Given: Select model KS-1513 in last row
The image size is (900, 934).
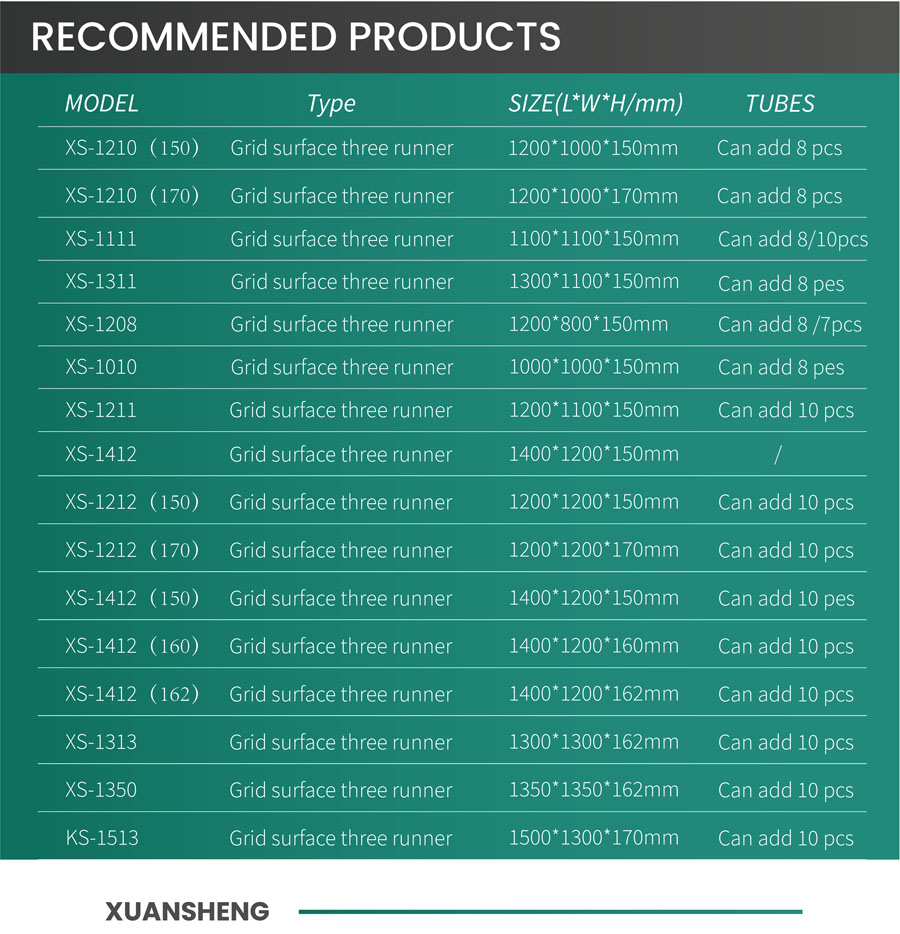Looking at the screenshot, I should [x=102, y=838].
